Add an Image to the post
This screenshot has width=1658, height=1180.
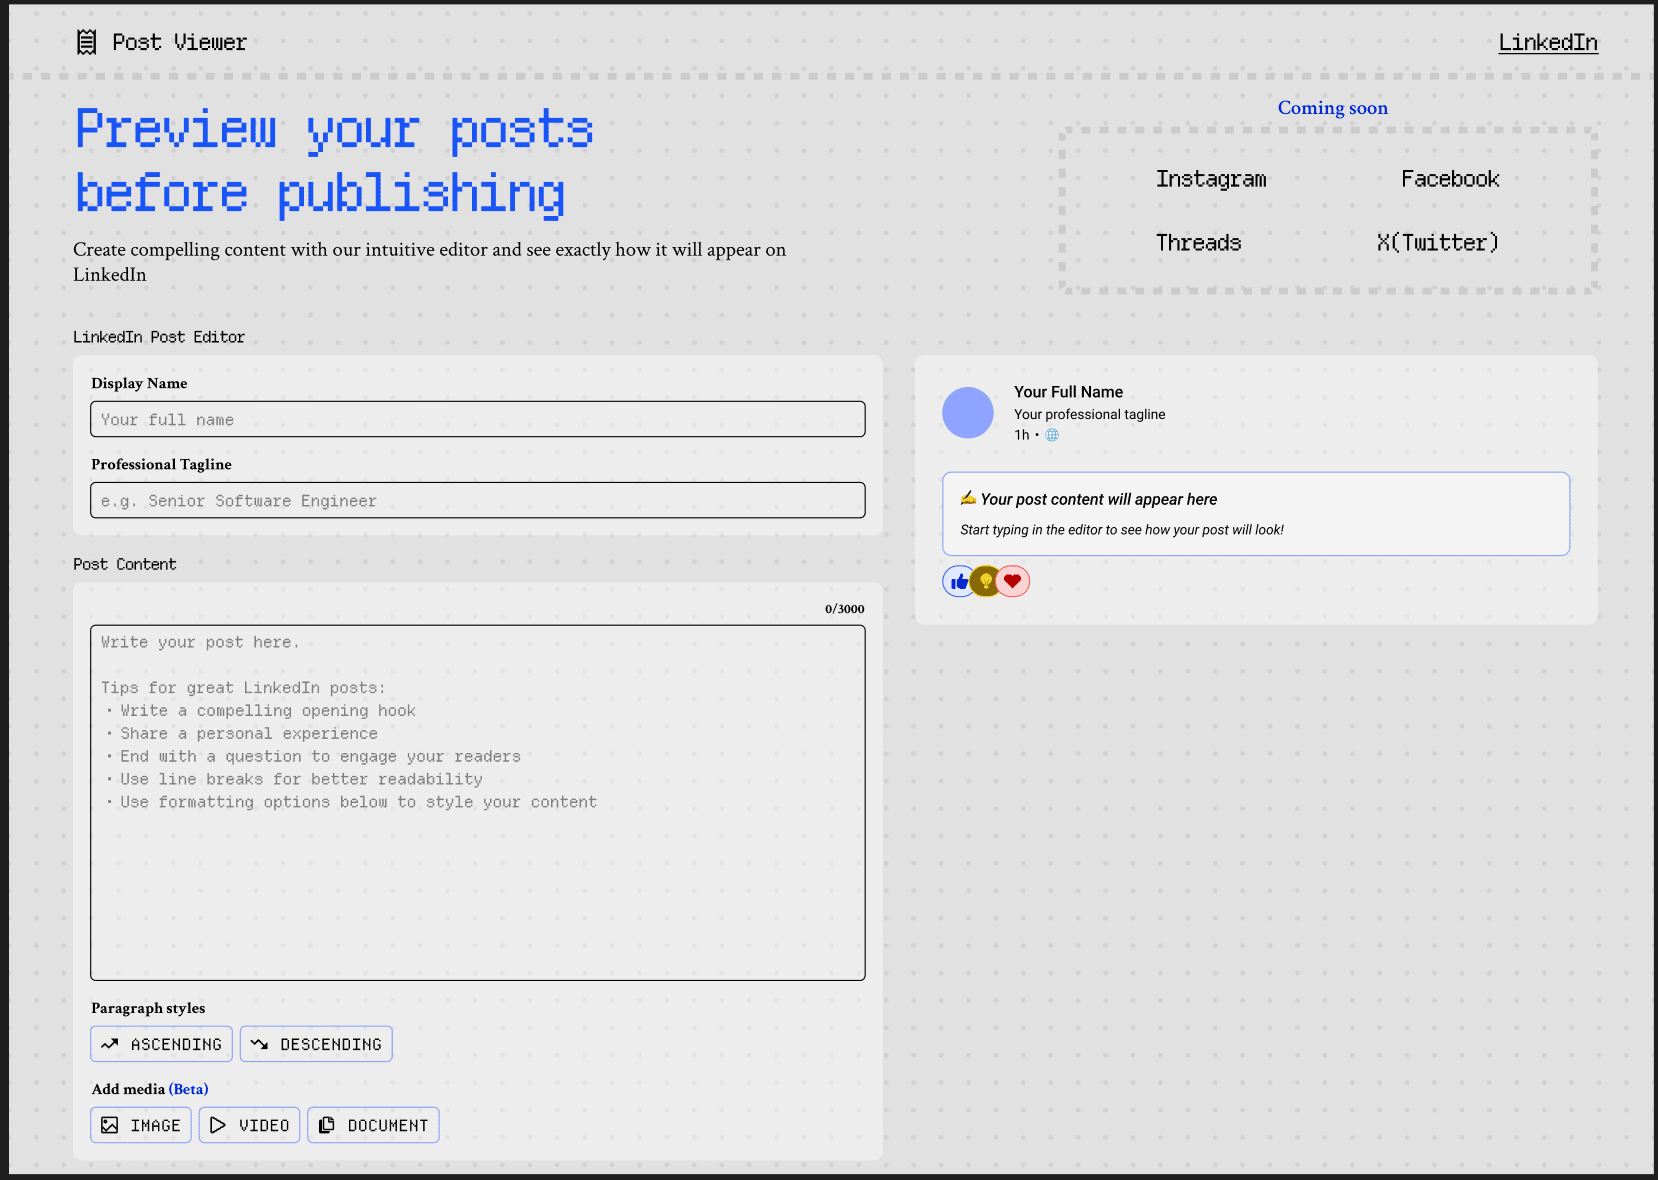click(141, 1125)
